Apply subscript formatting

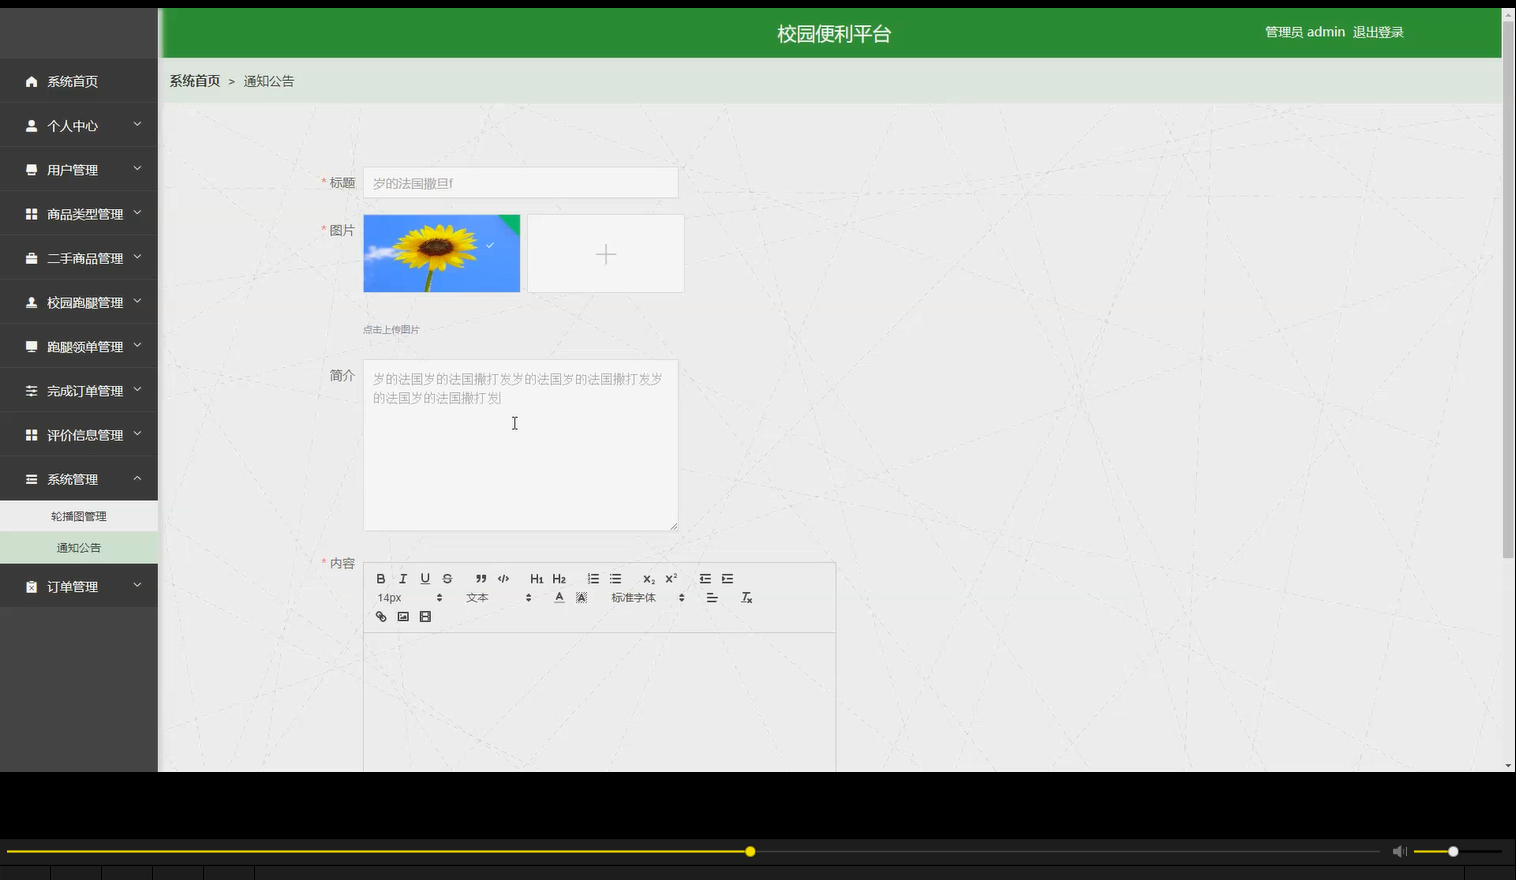[x=649, y=579]
